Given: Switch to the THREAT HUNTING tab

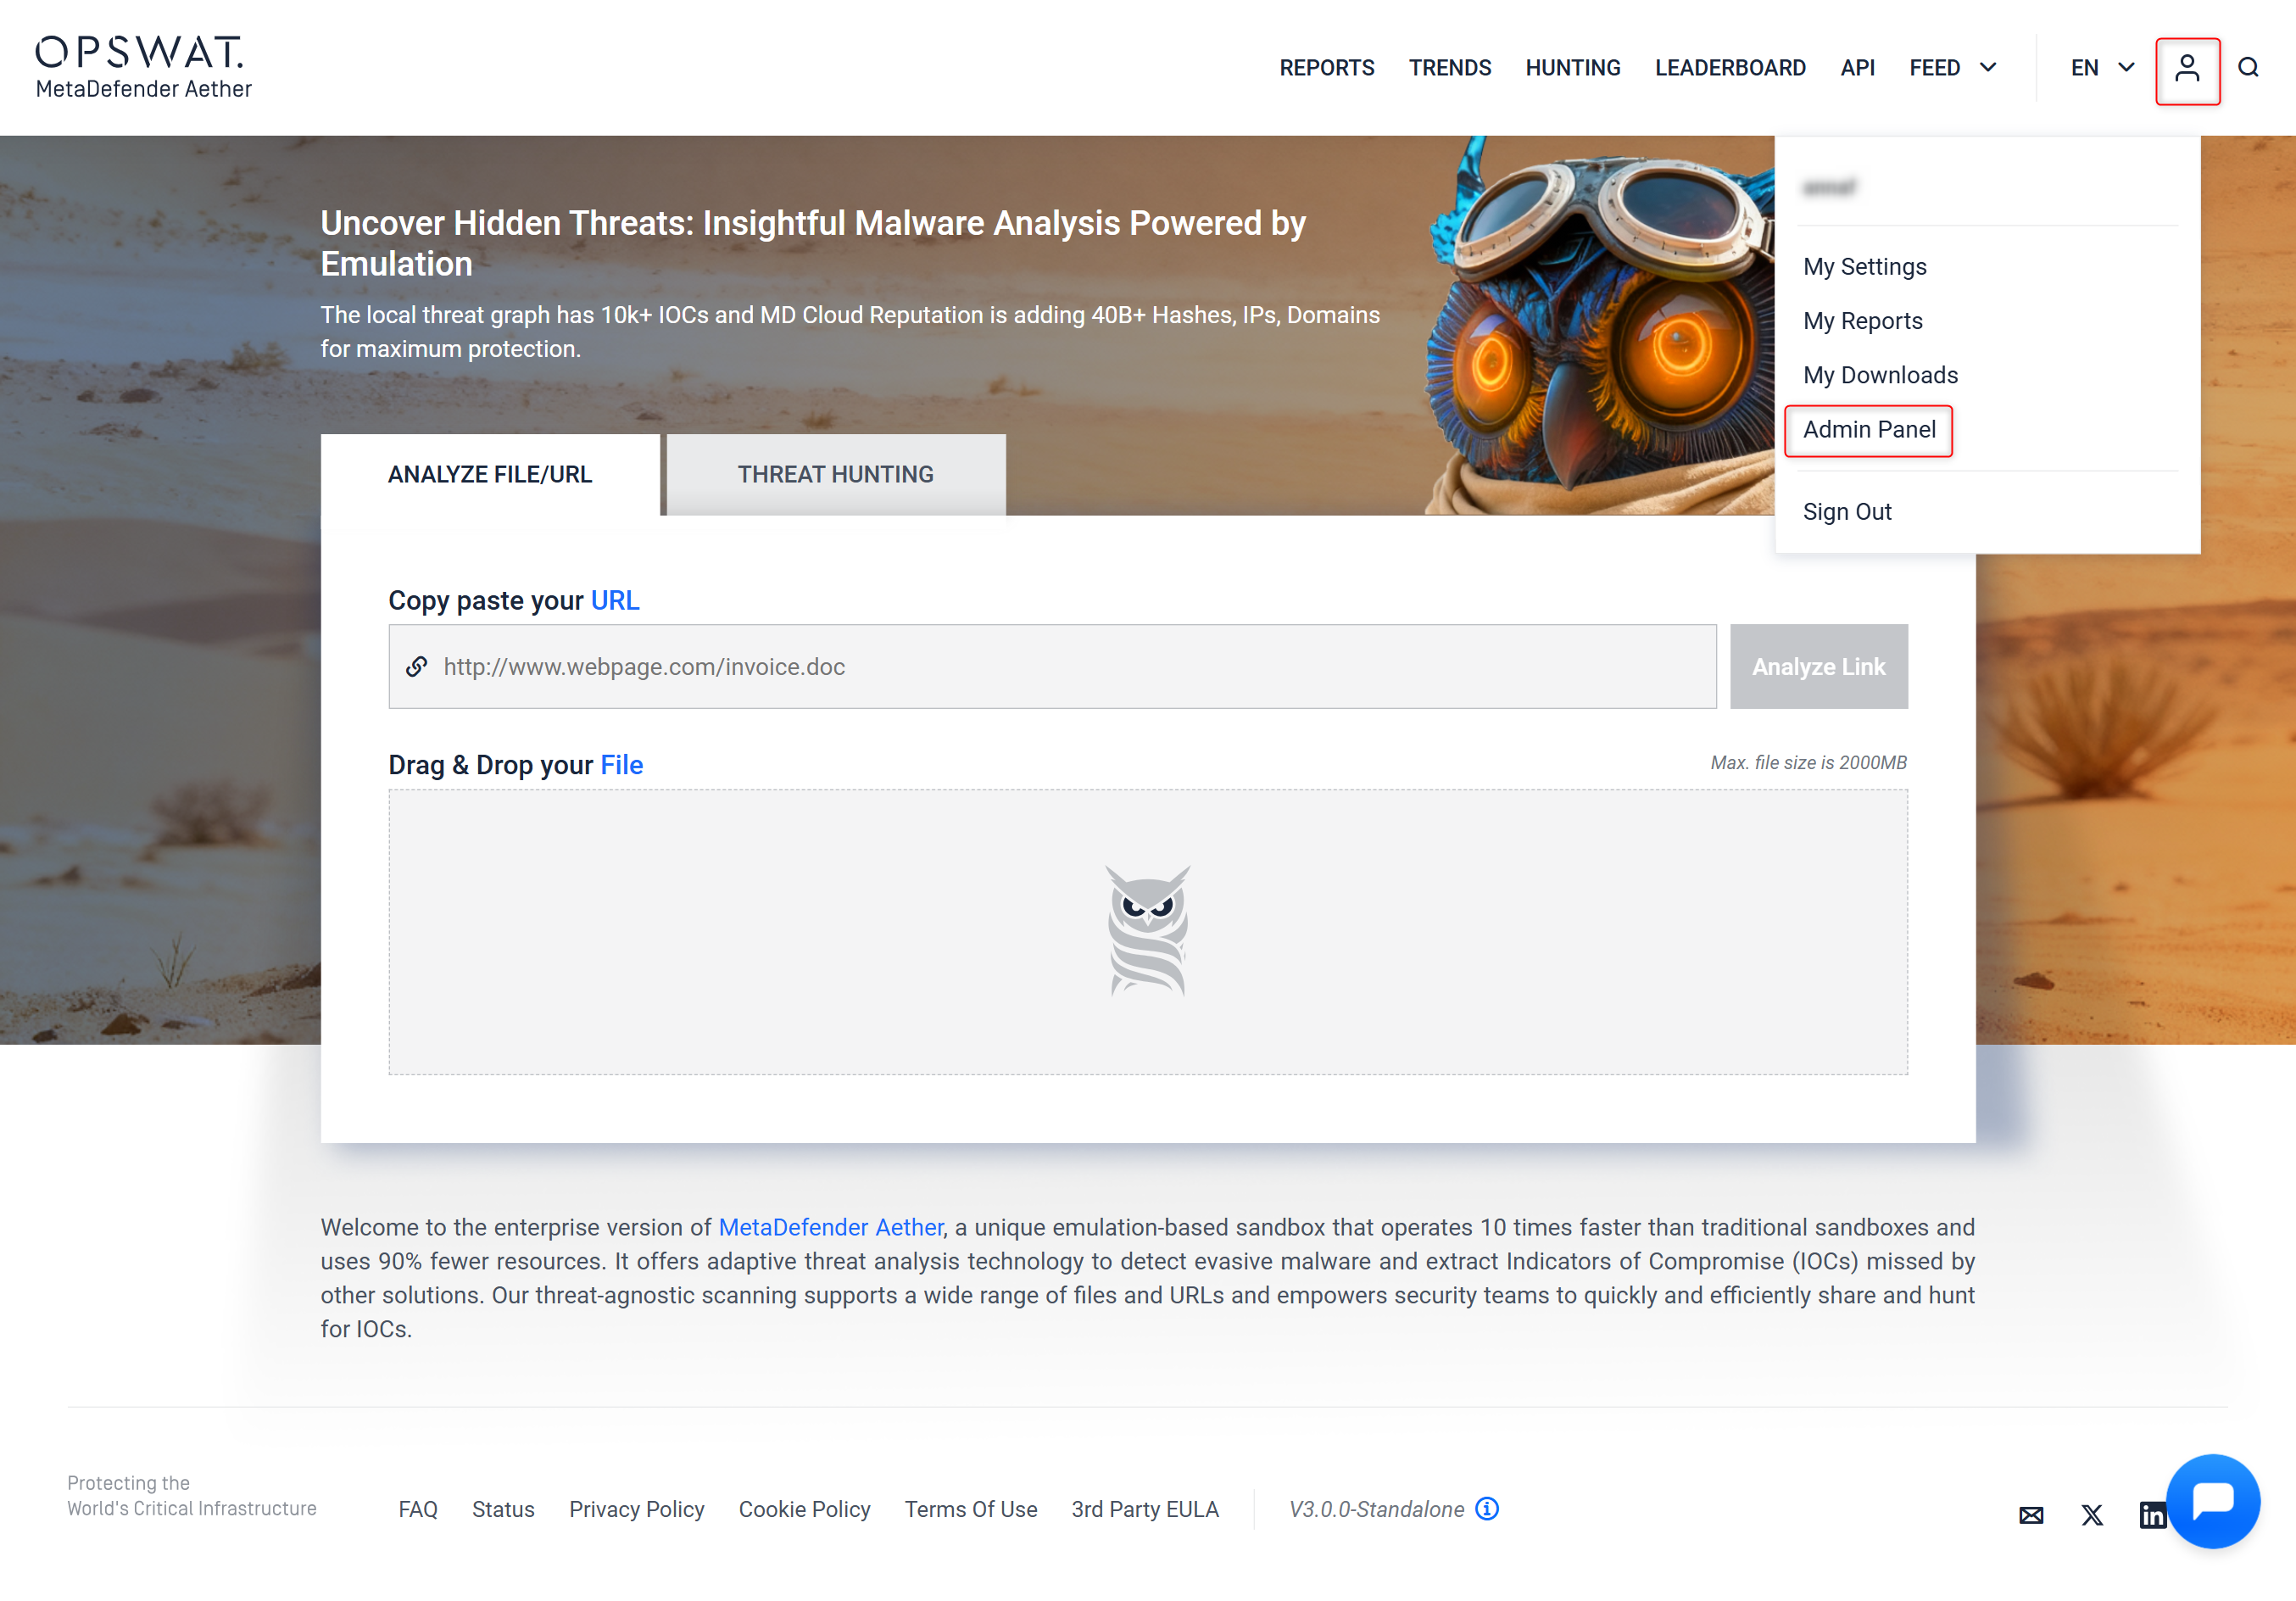Looking at the screenshot, I should pyautogui.click(x=836, y=474).
